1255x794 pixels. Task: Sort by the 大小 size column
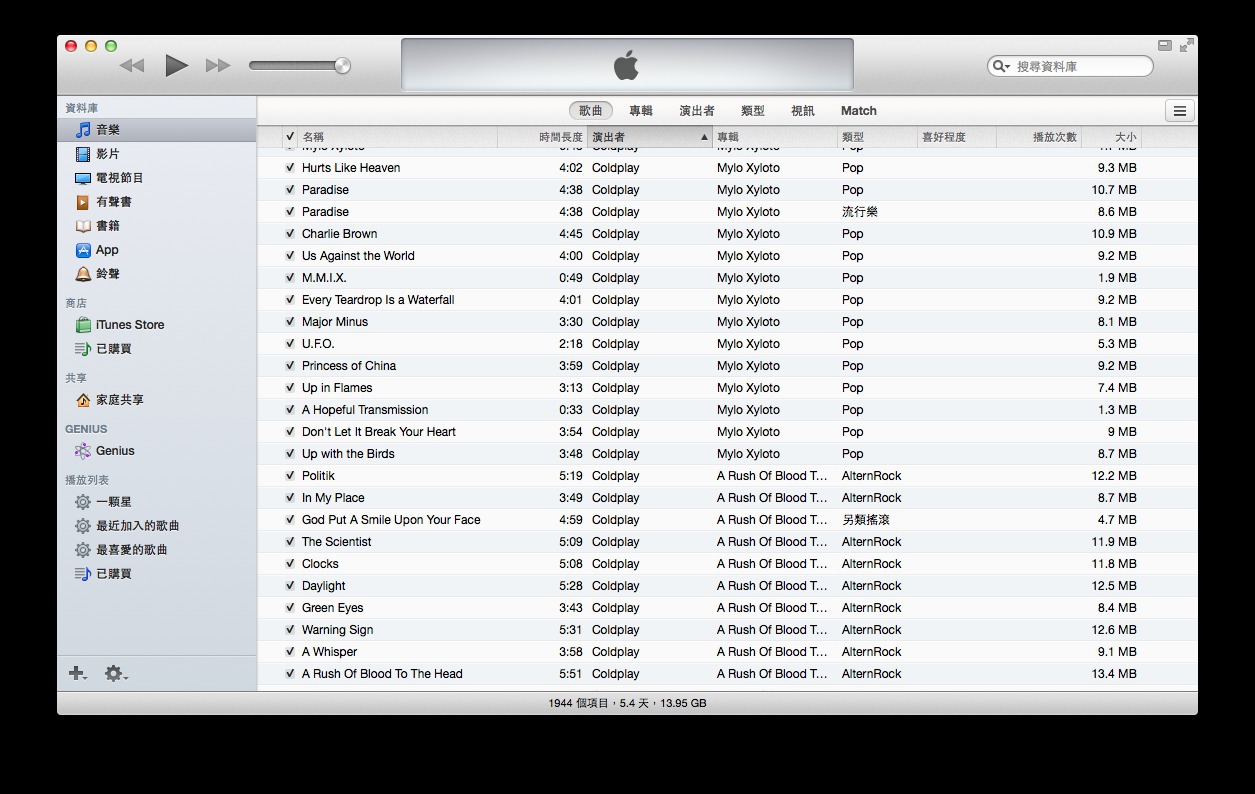(x=1111, y=137)
